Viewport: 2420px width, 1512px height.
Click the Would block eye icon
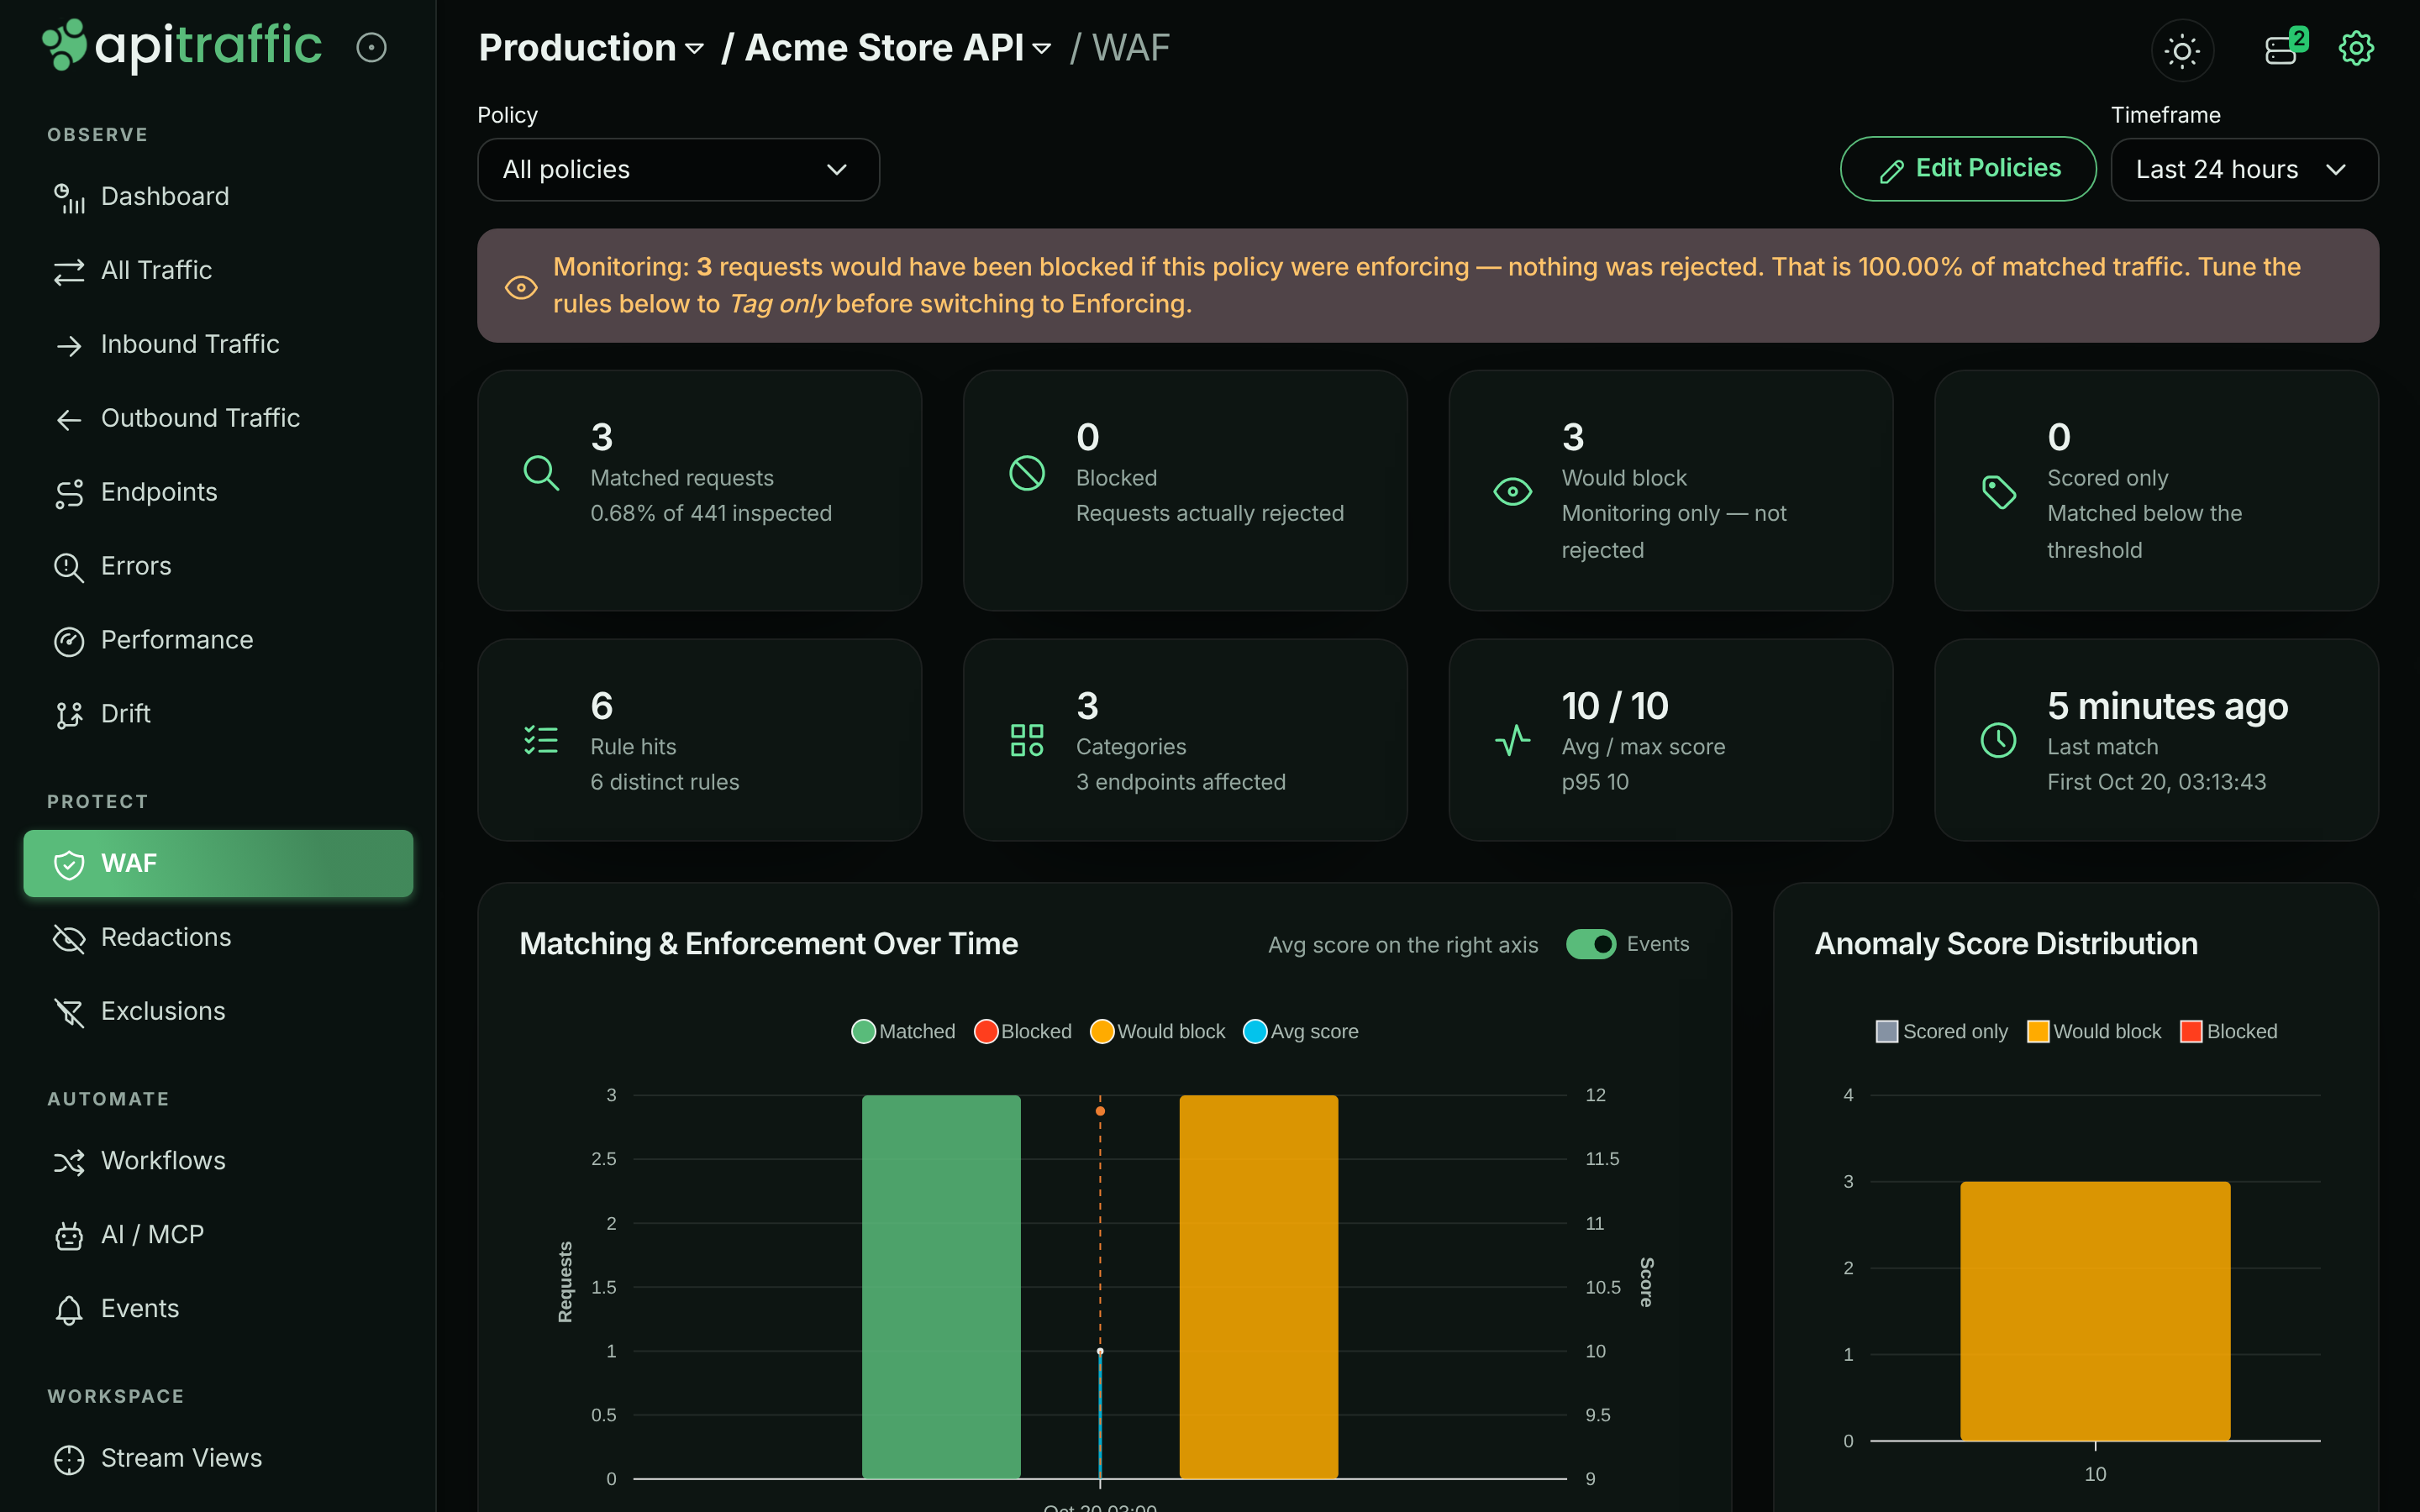[x=1512, y=491]
